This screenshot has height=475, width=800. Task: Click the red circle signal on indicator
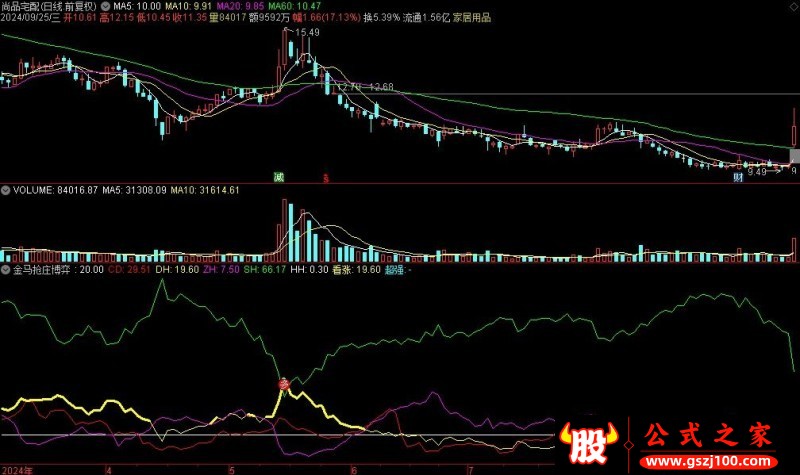[284, 384]
